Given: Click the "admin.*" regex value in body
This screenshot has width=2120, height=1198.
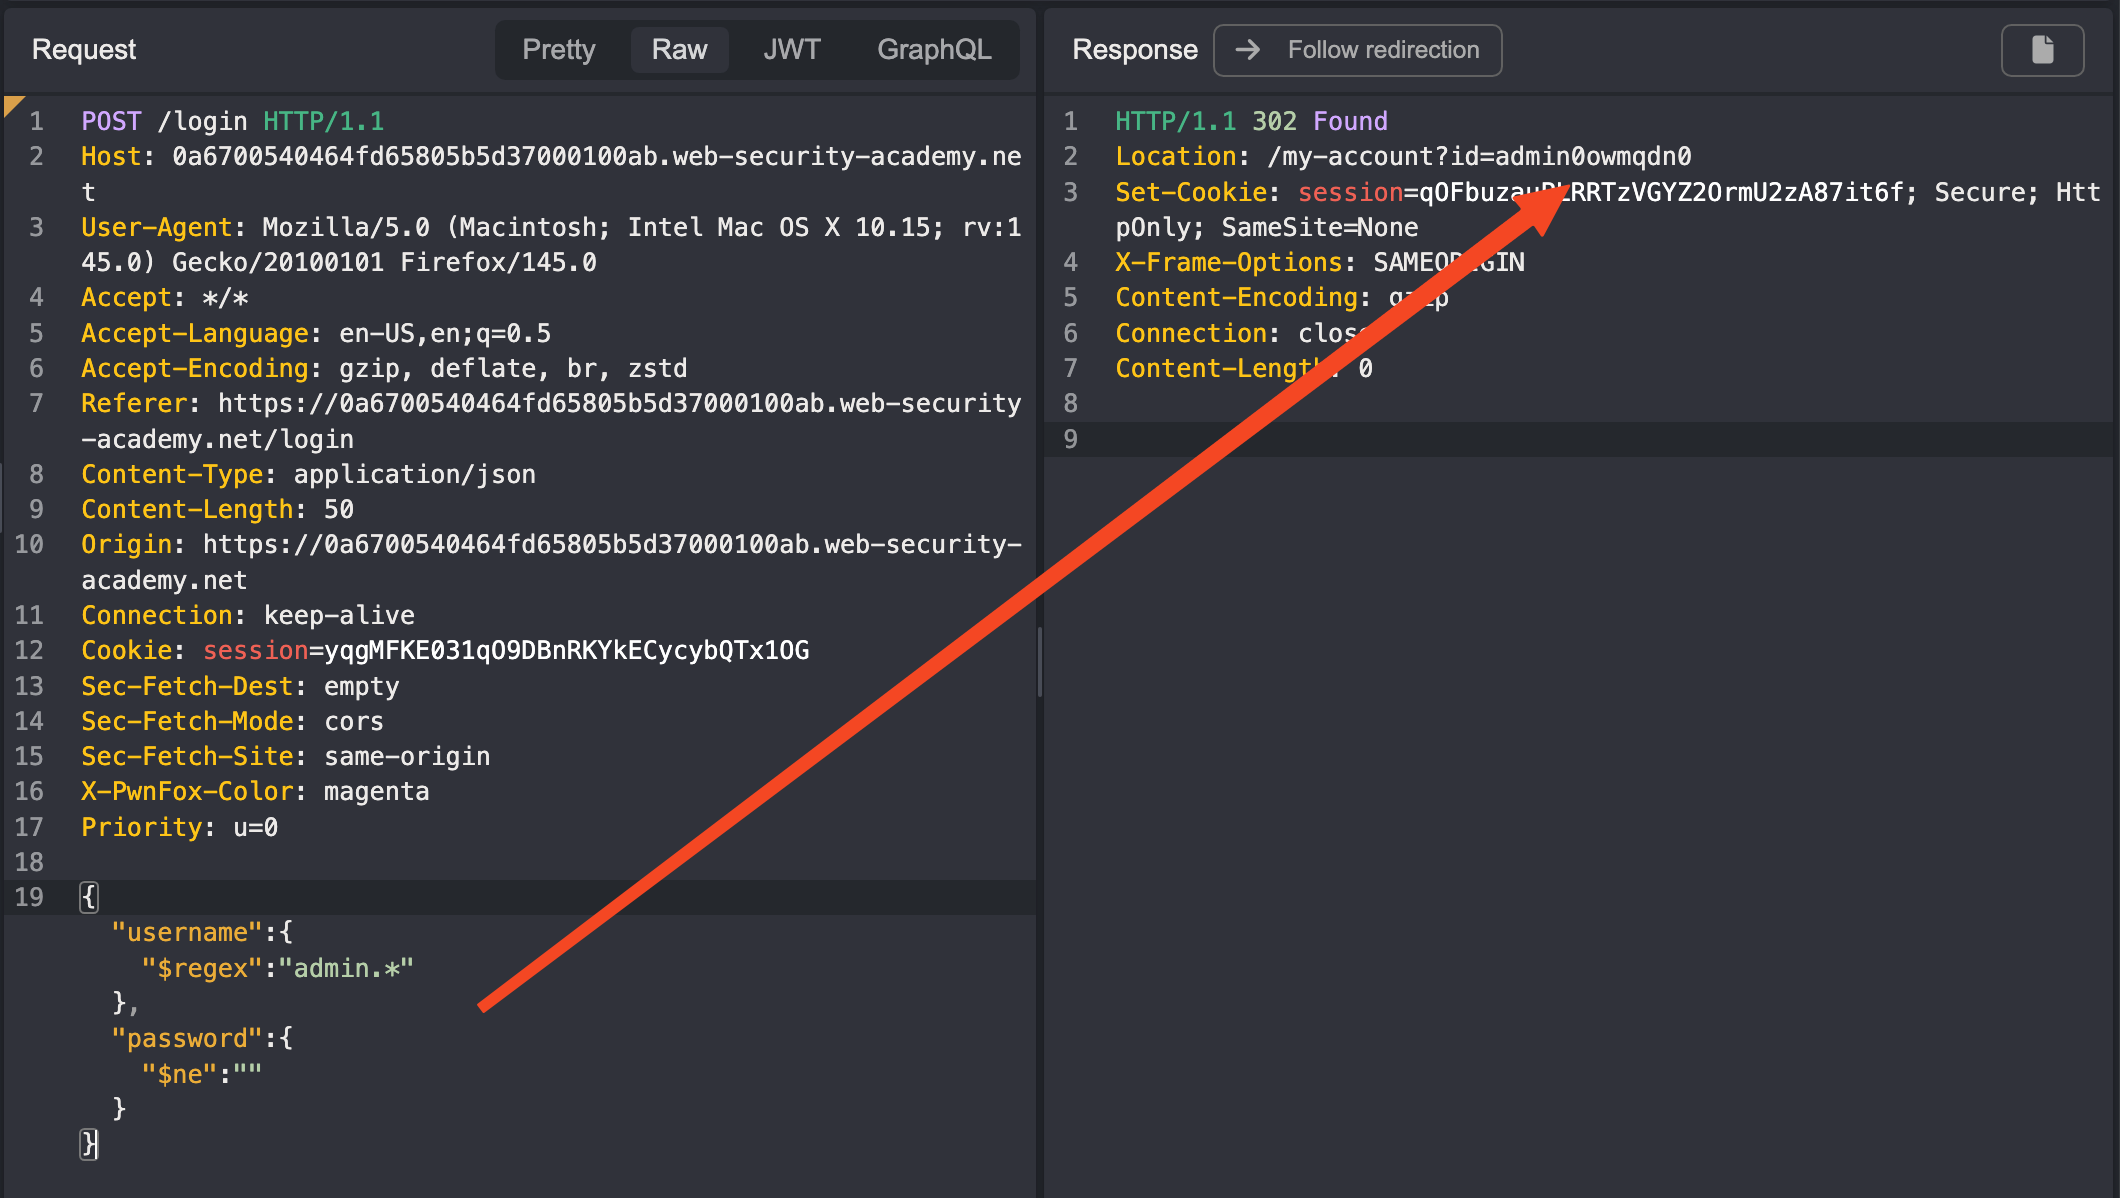Looking at the screenshot, I should (x=346, y=968).
